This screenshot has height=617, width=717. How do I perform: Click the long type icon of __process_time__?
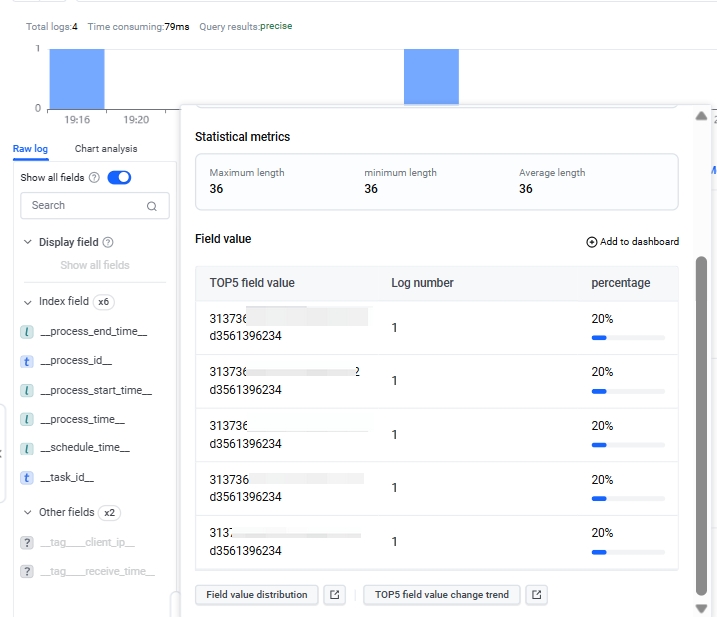tap(27, 419)
